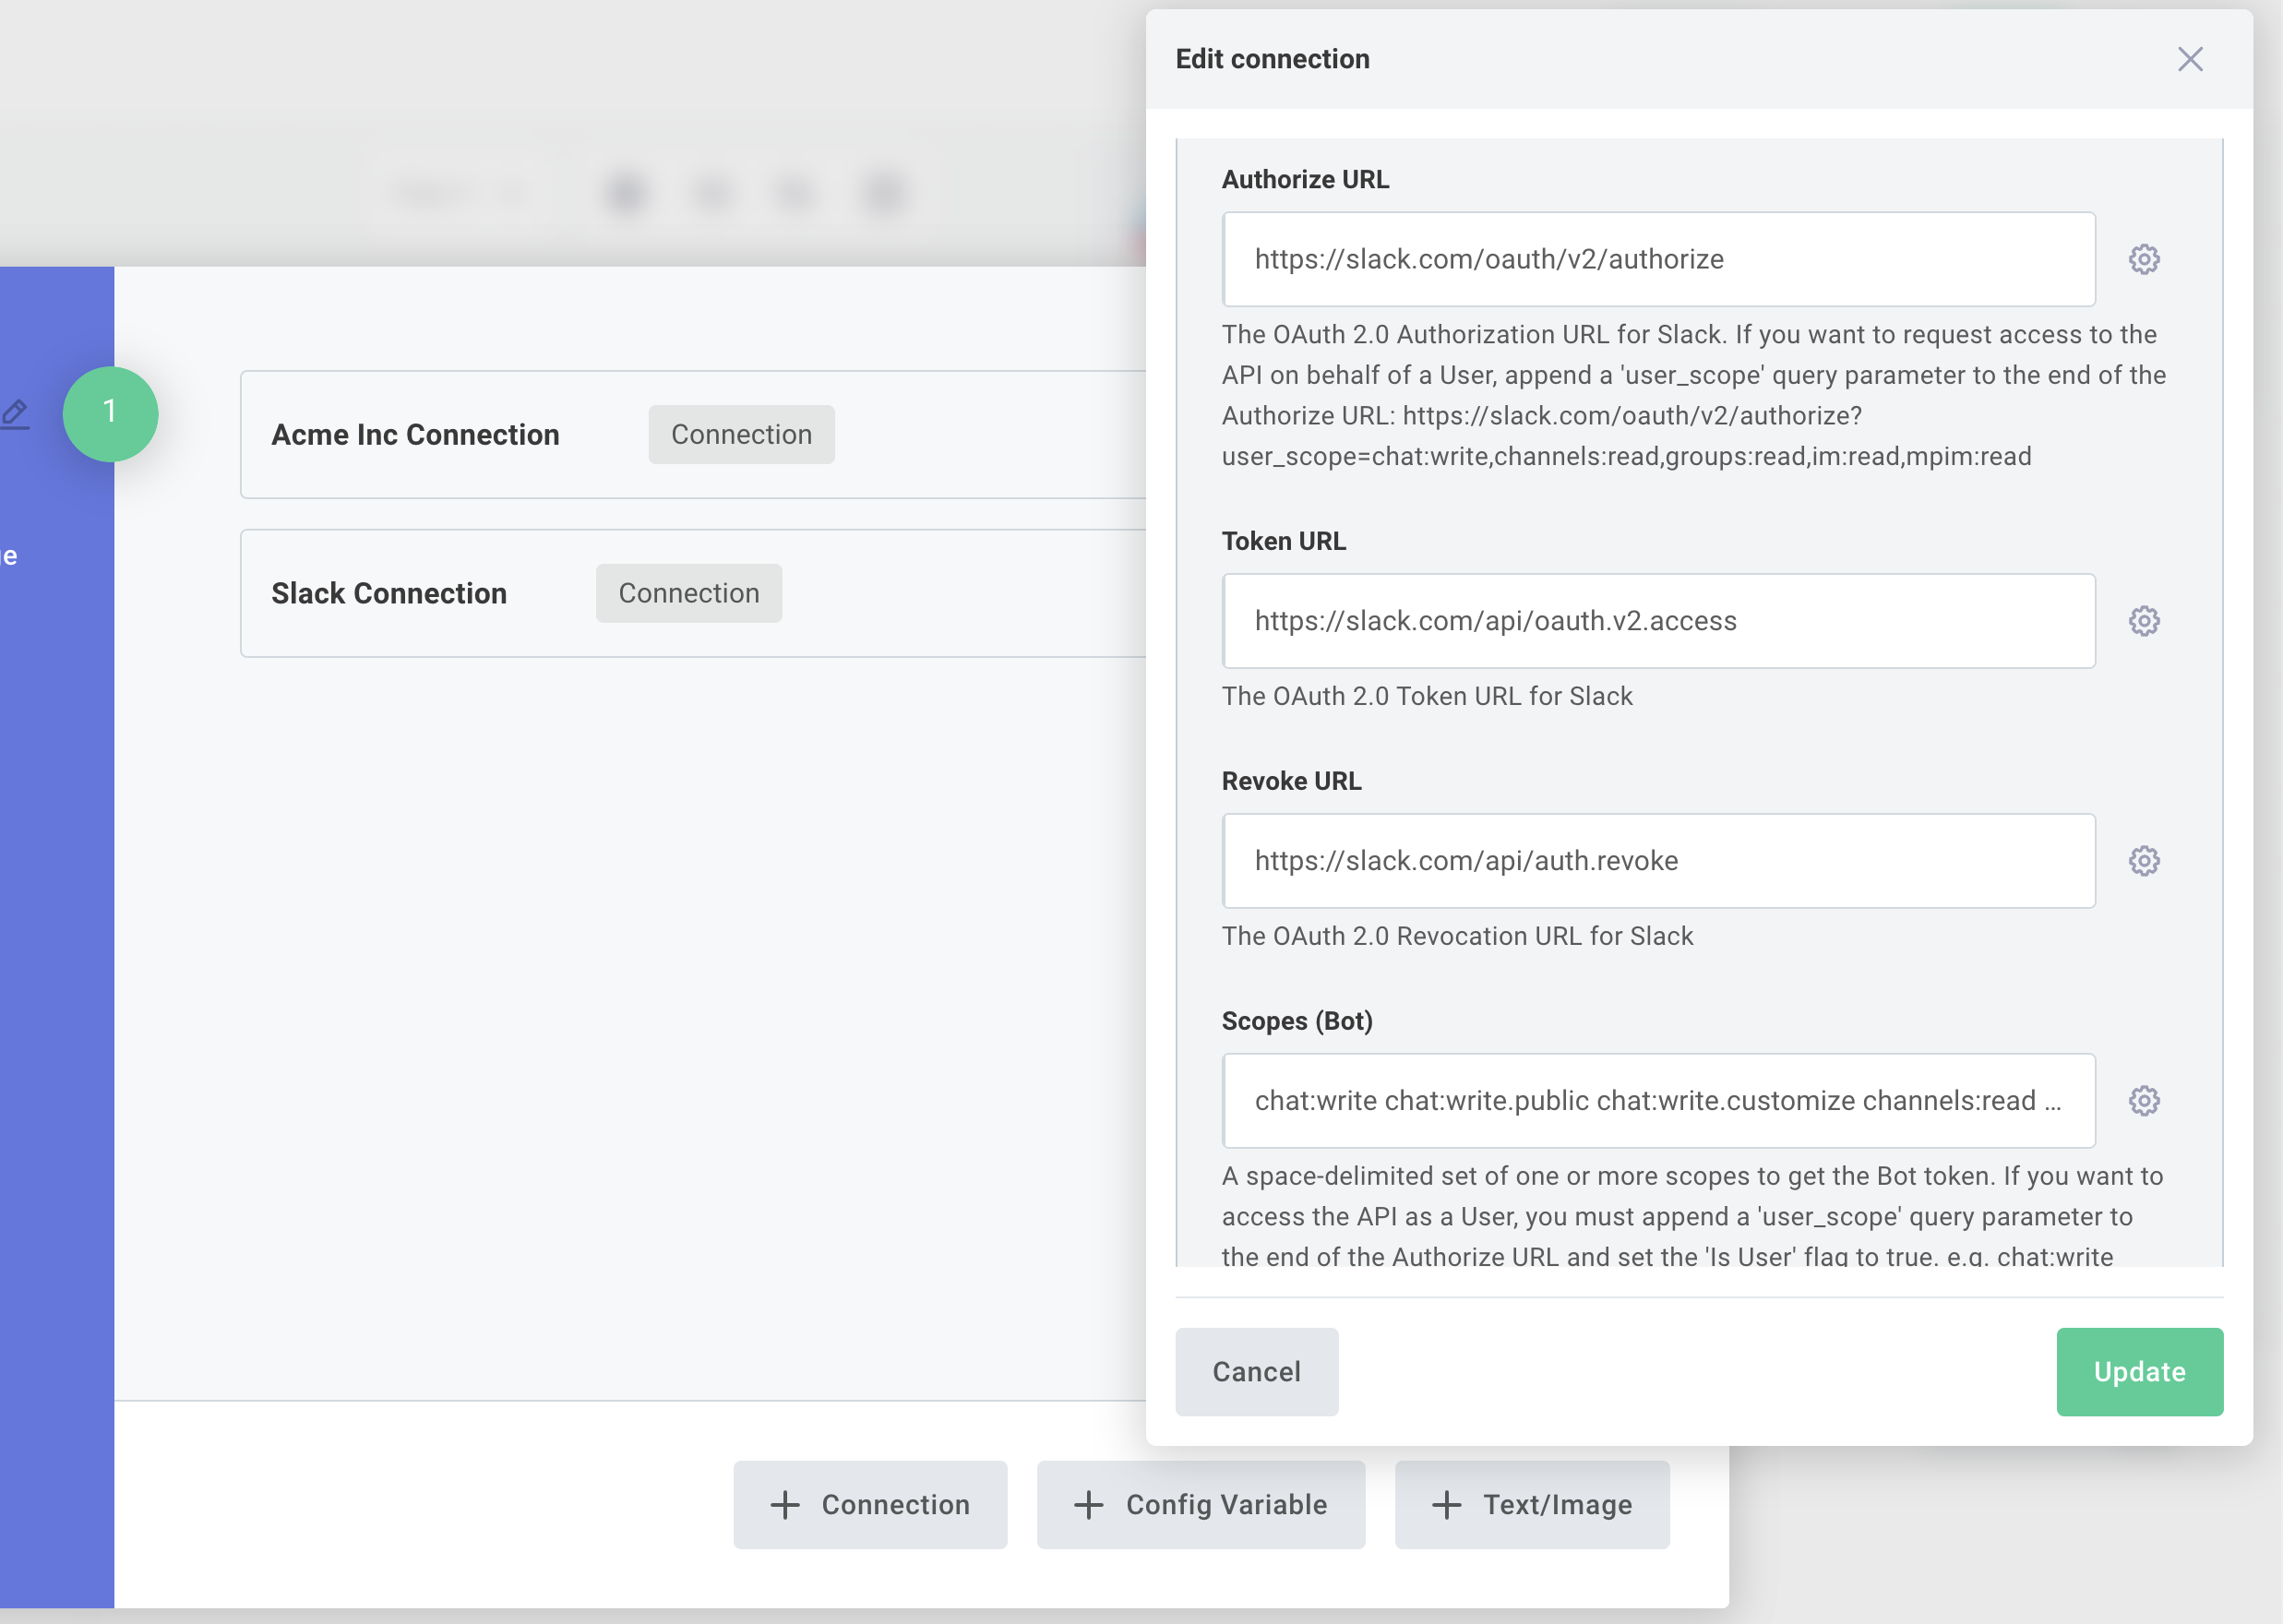The height and width of the screenshot is (1624, 2283).
Task: Select the Authorize URL input field
Action: click(1658, 259)
